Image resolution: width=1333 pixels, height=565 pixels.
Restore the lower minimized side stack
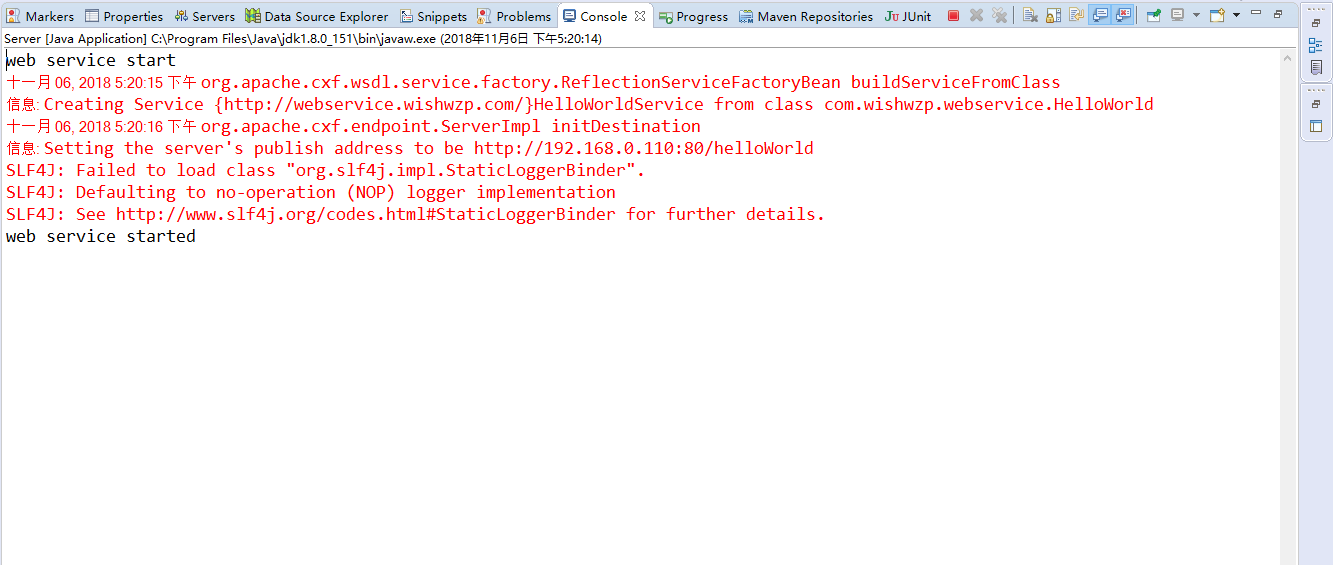coord(1315,105)
